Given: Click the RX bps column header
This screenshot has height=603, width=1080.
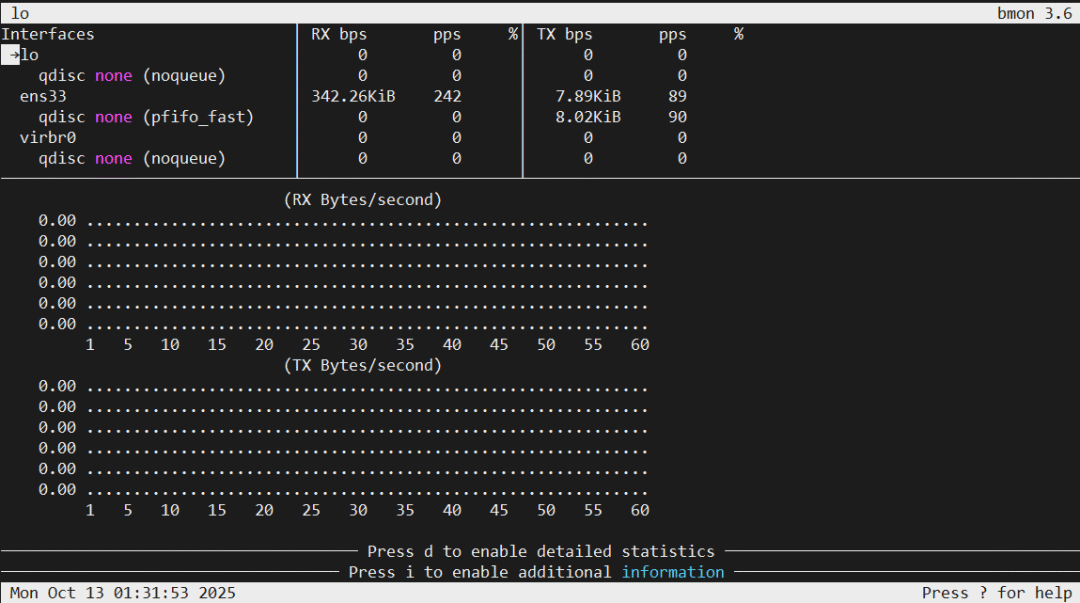Looking at the screenshot, I should pos(339,34).
